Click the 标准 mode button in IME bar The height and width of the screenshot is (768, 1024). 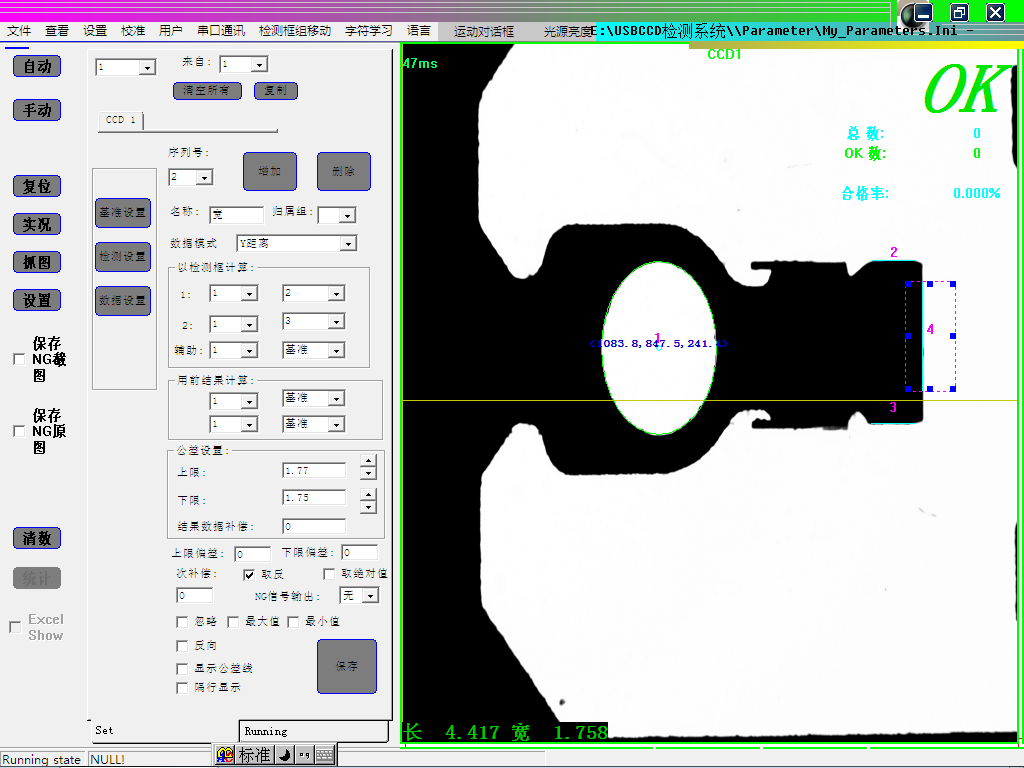[x=254, y=756]
